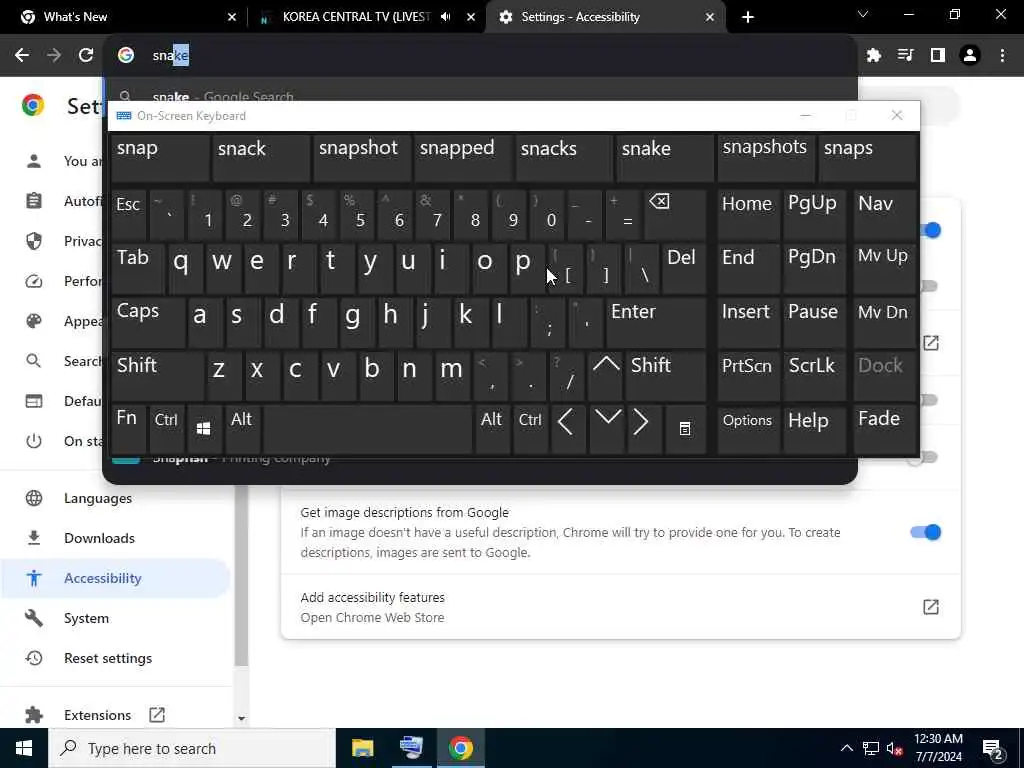This screenshot has height=768, width=1024.
Task: Click the space bar key
Action: pos(368,429)
